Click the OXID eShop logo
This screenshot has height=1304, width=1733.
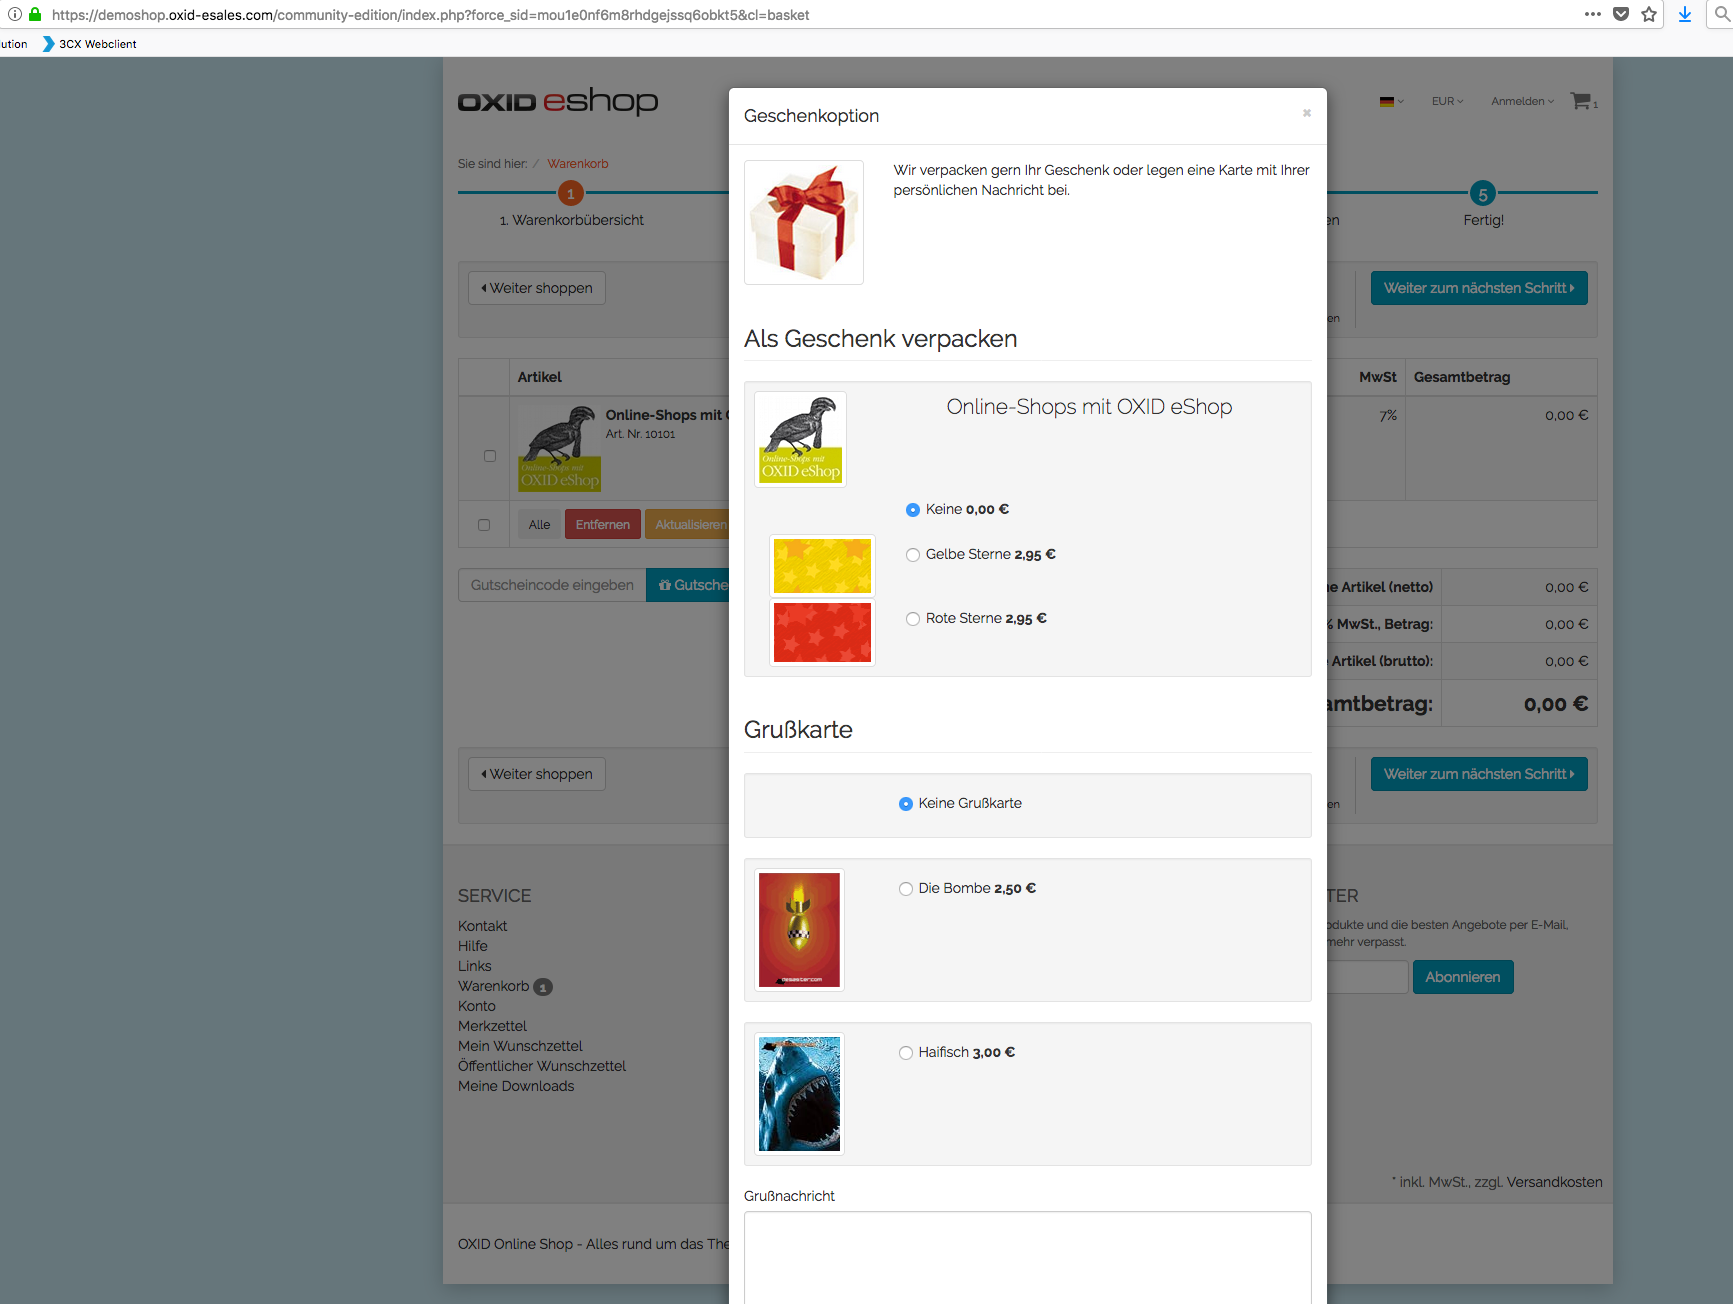(558, 101)
